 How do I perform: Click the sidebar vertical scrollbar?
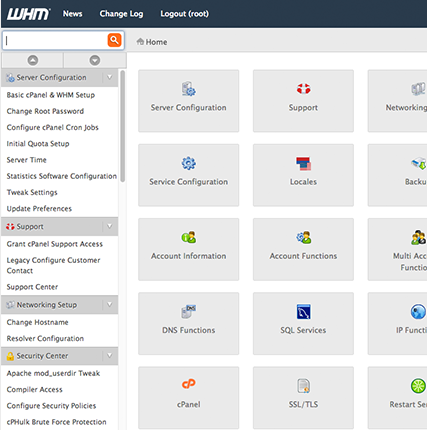(123, 126)
